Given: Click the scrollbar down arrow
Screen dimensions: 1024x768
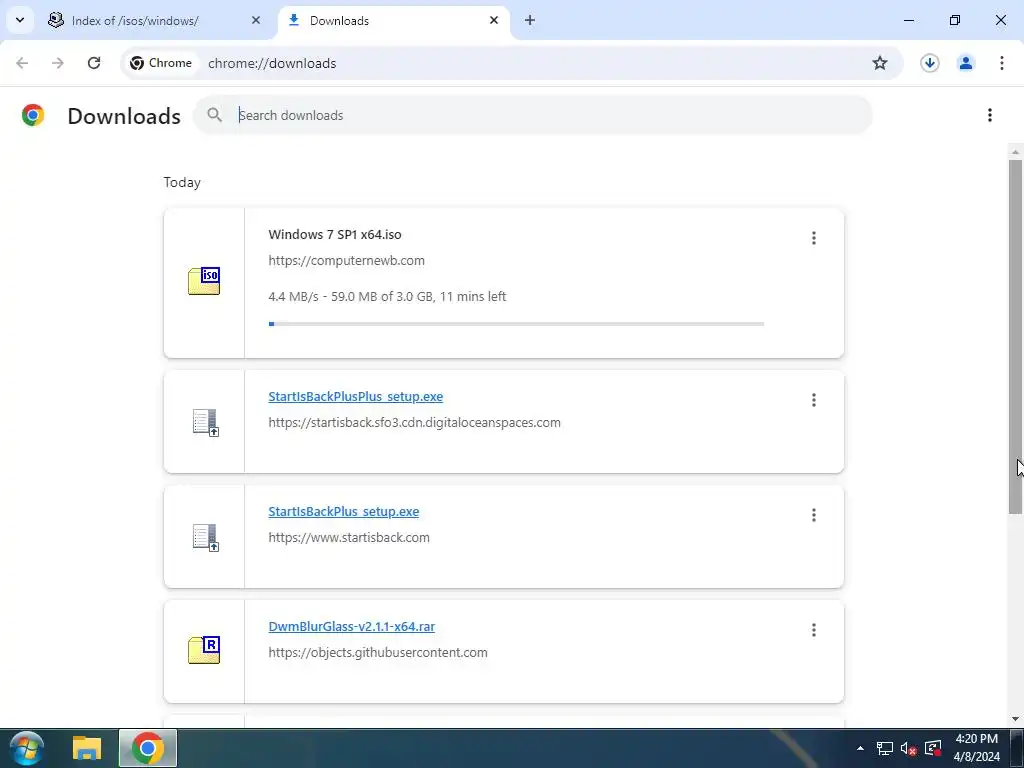Looking at the screenshot, I should click(1015, 719).
